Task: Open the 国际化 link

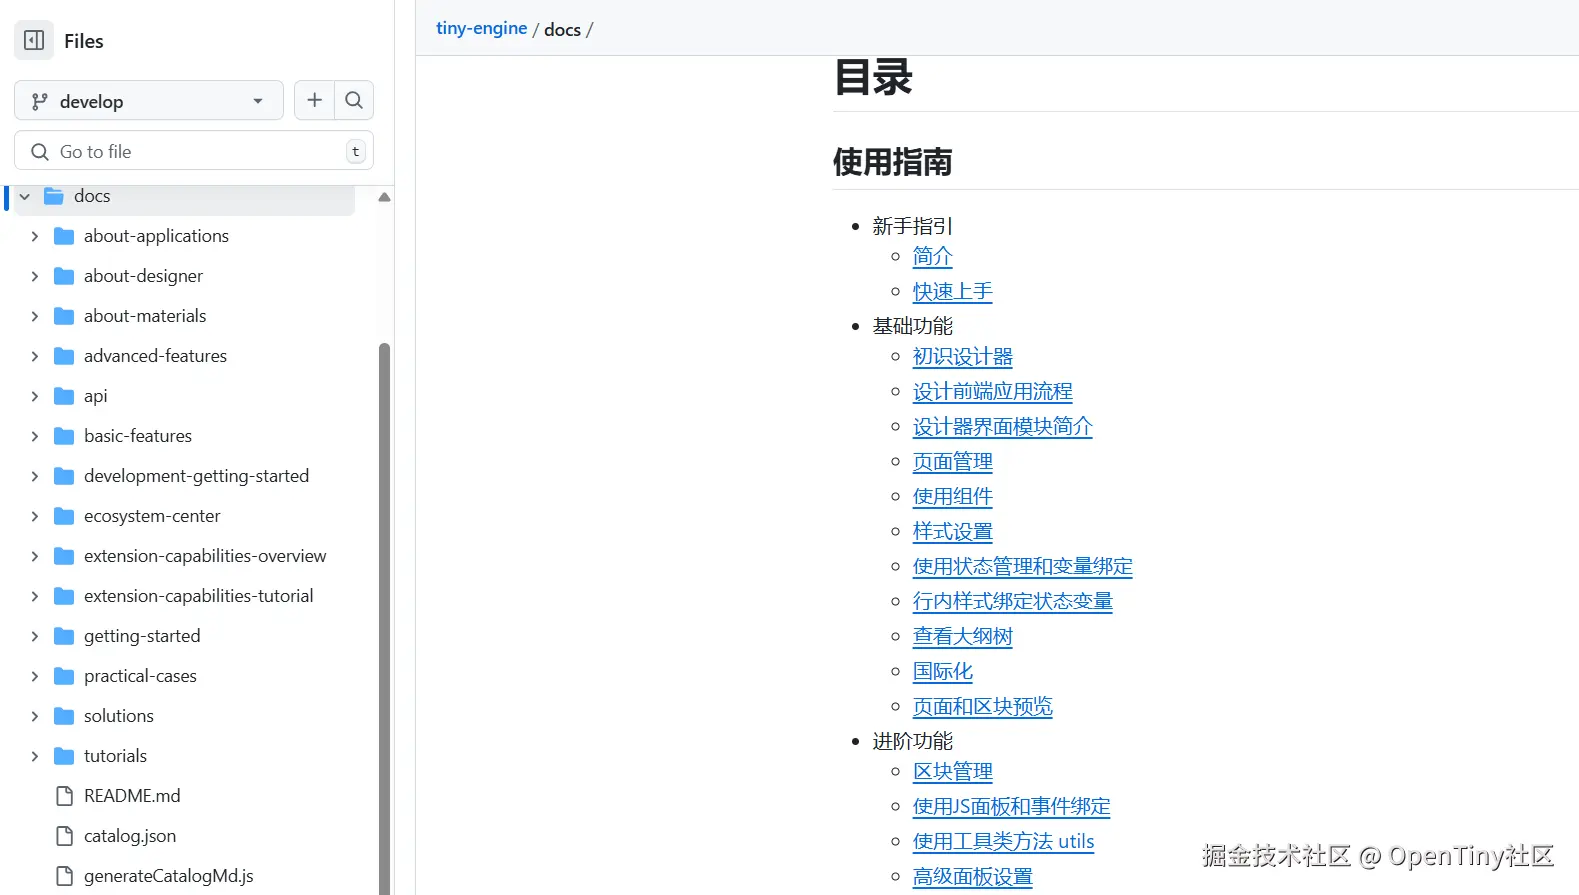Action: coord(942,671)
